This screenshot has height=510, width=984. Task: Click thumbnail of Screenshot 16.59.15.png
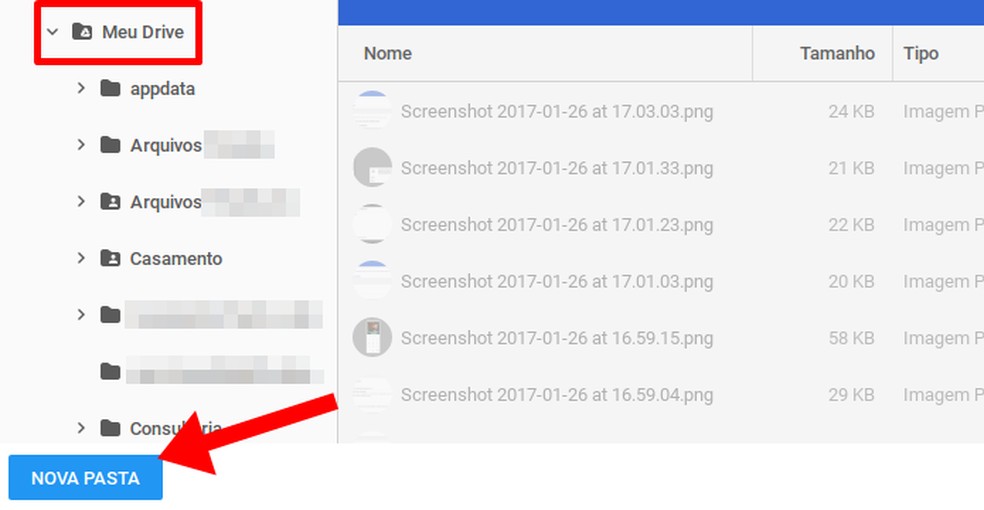(x=372, y=338)
